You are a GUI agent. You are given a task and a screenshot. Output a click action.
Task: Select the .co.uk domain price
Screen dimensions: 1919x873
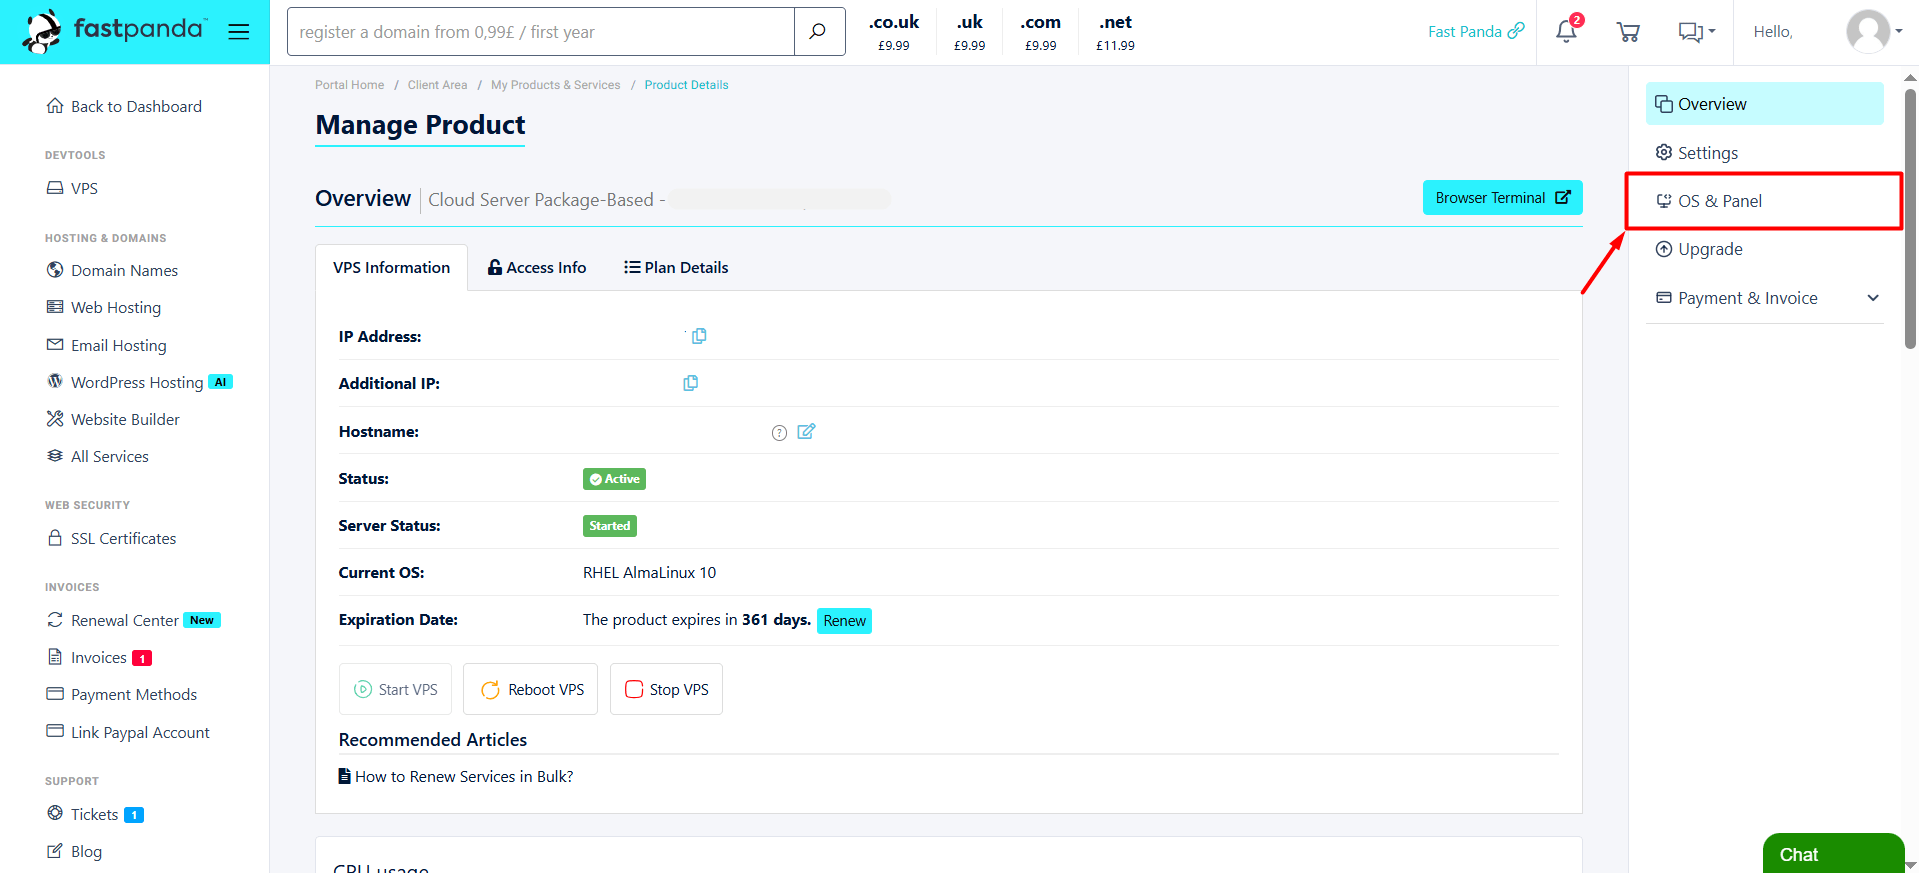tap(894, 32)
